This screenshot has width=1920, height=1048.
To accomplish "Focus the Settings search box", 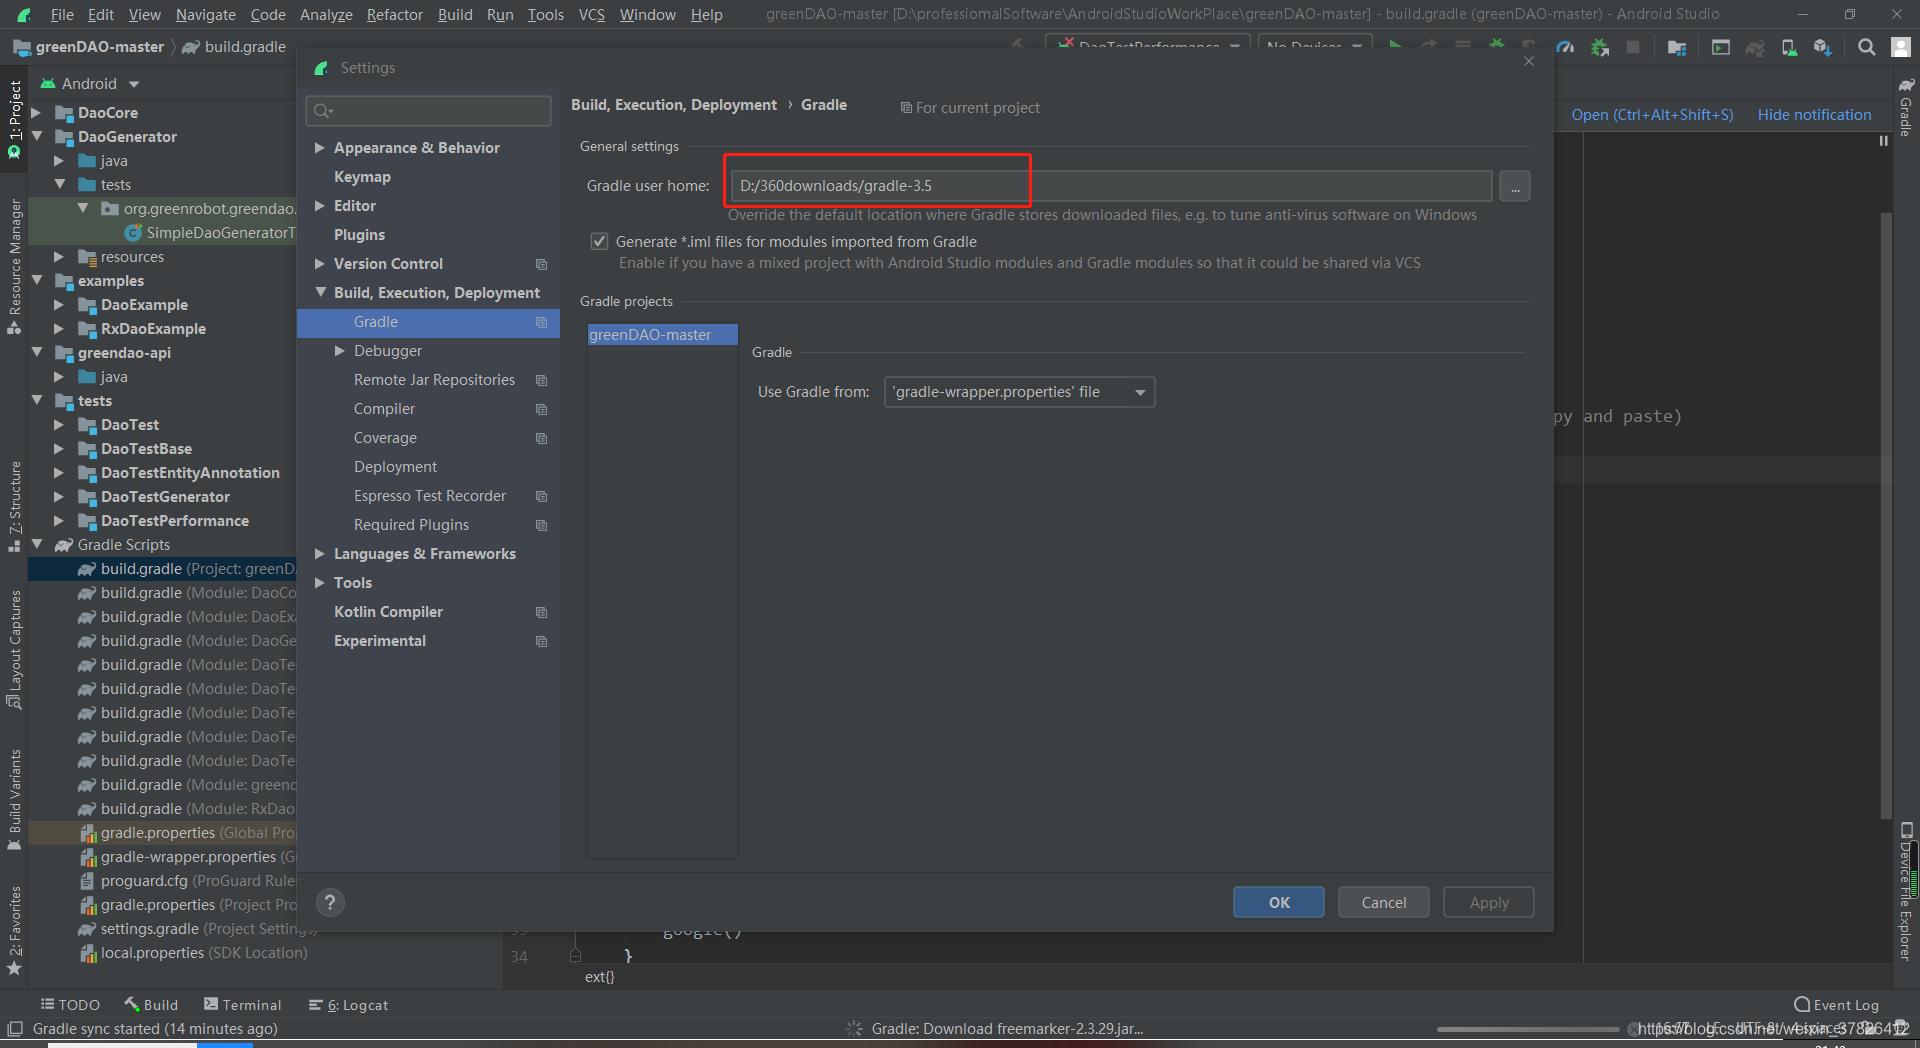I will pos(428,111).
